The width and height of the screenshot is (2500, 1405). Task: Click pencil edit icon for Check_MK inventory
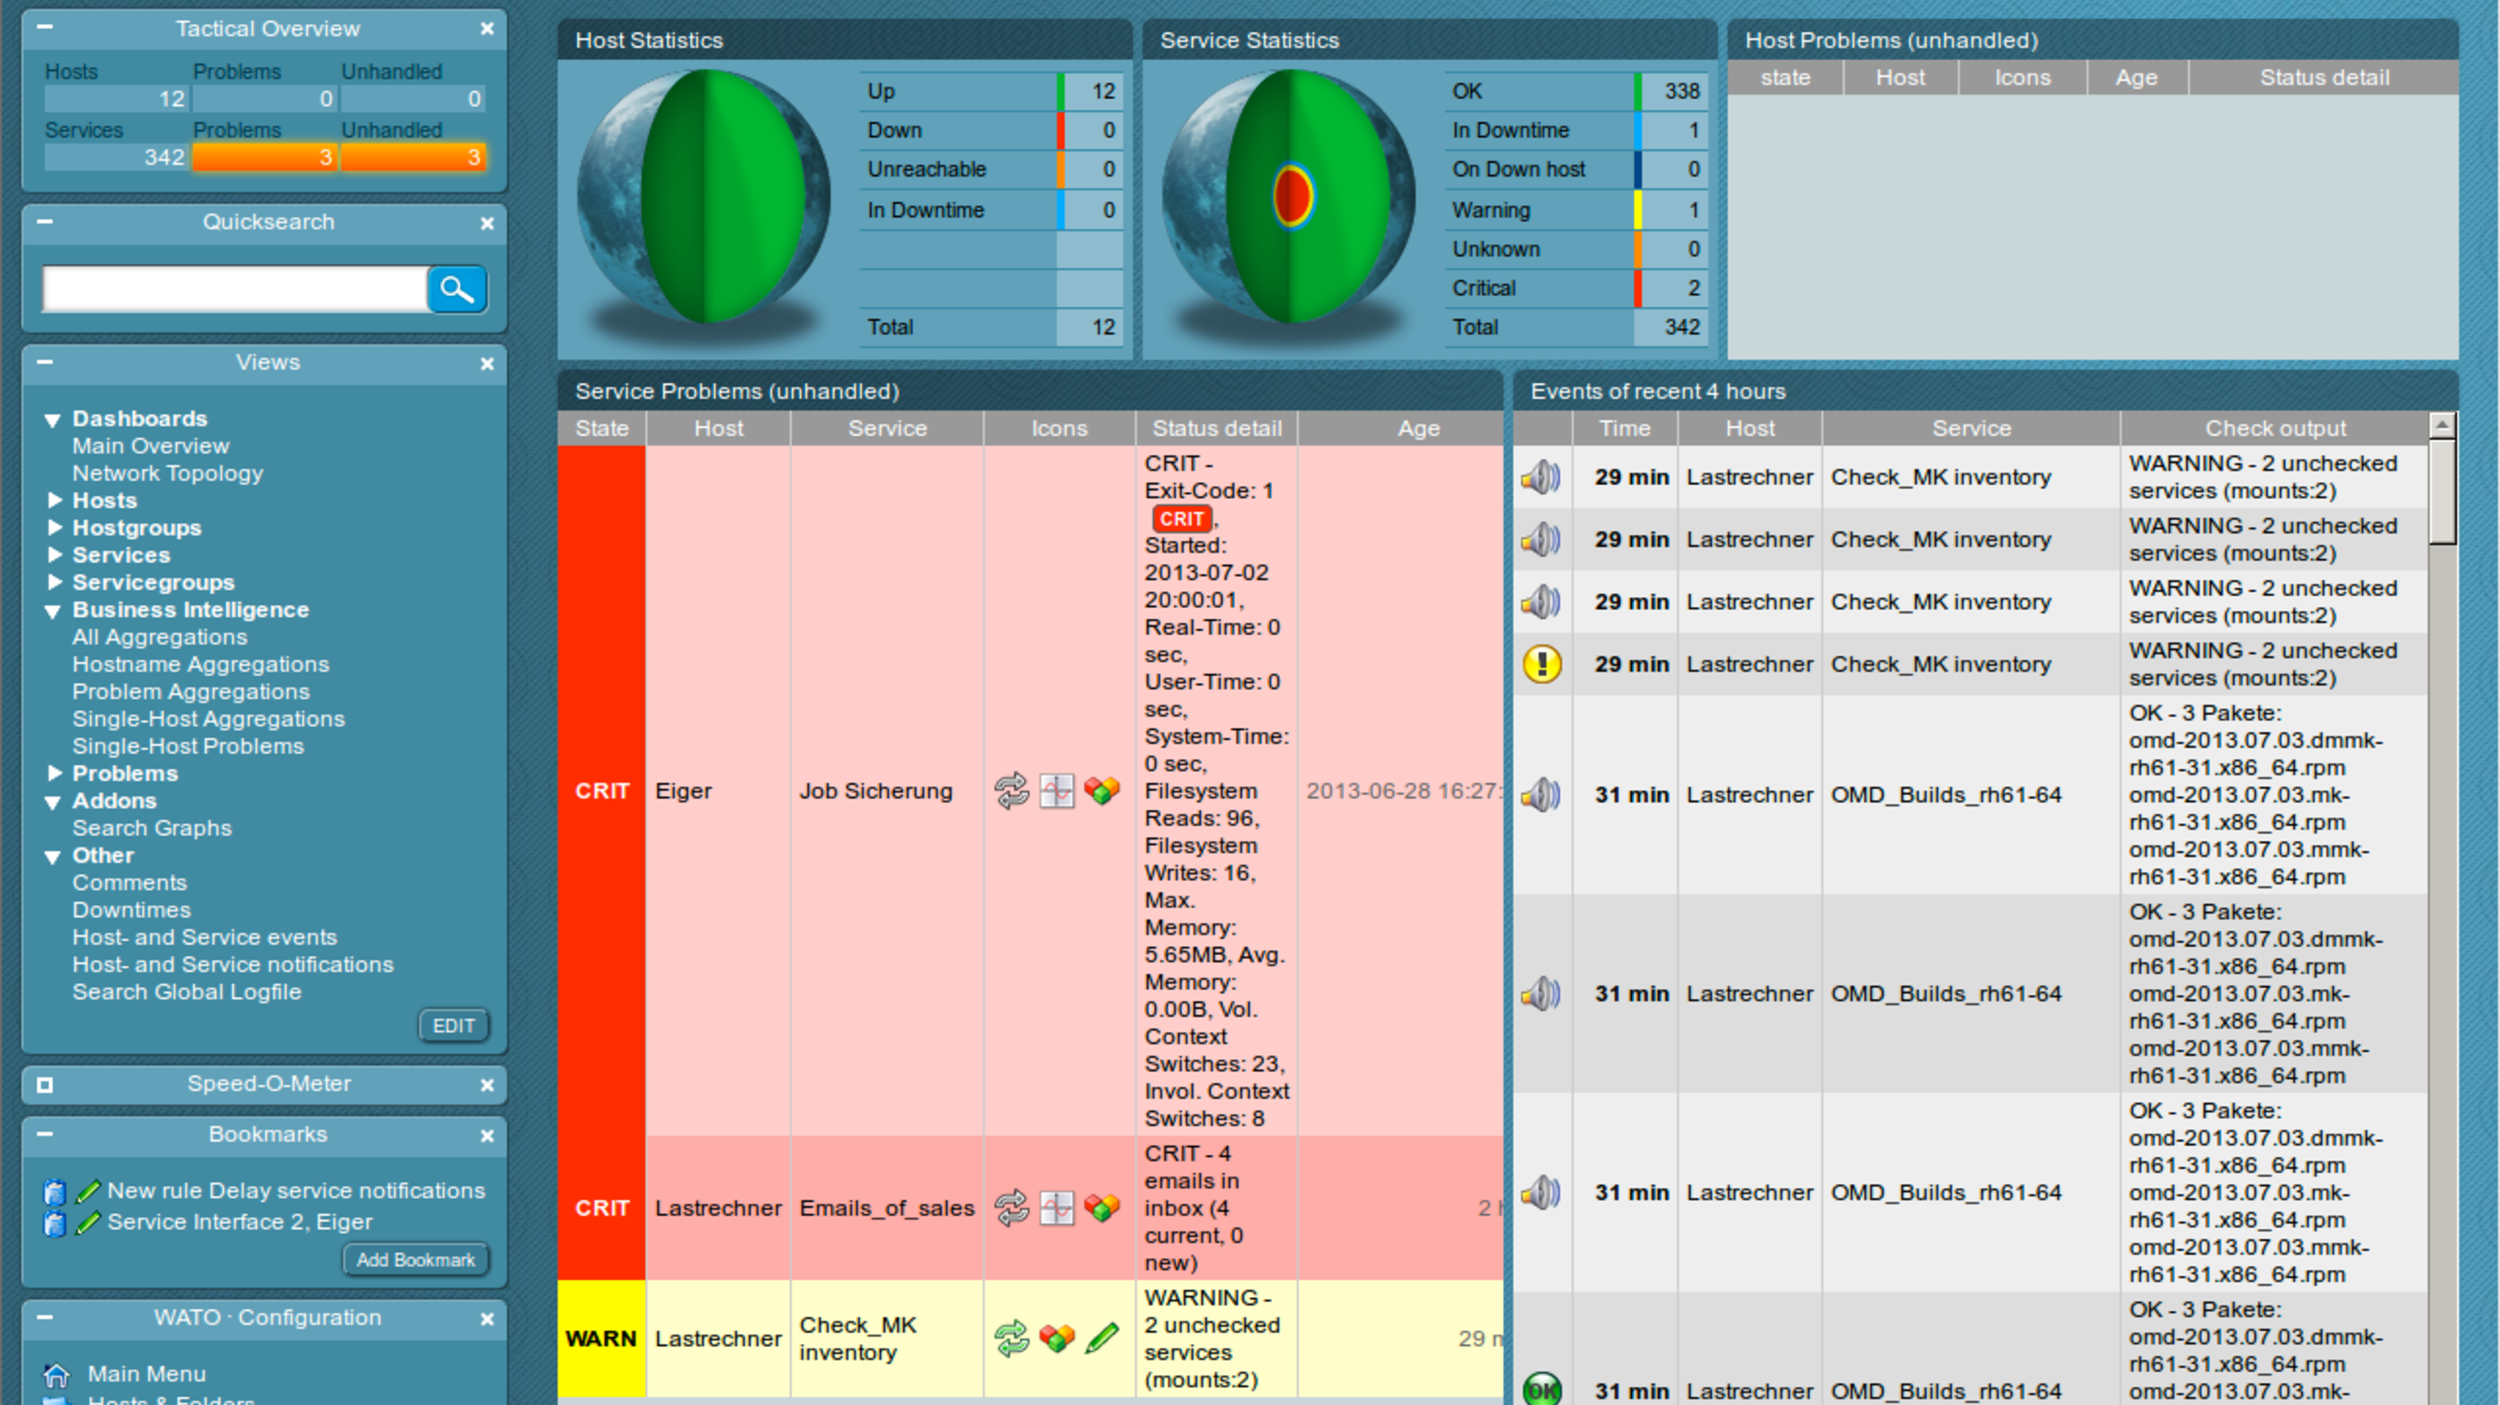point(1102,1338)
